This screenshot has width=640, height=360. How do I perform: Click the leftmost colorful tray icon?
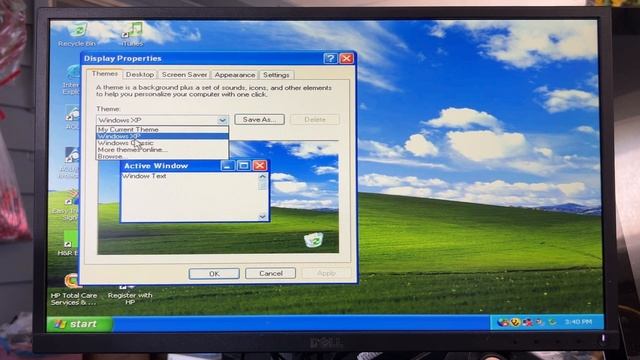[x=503, y=322]
